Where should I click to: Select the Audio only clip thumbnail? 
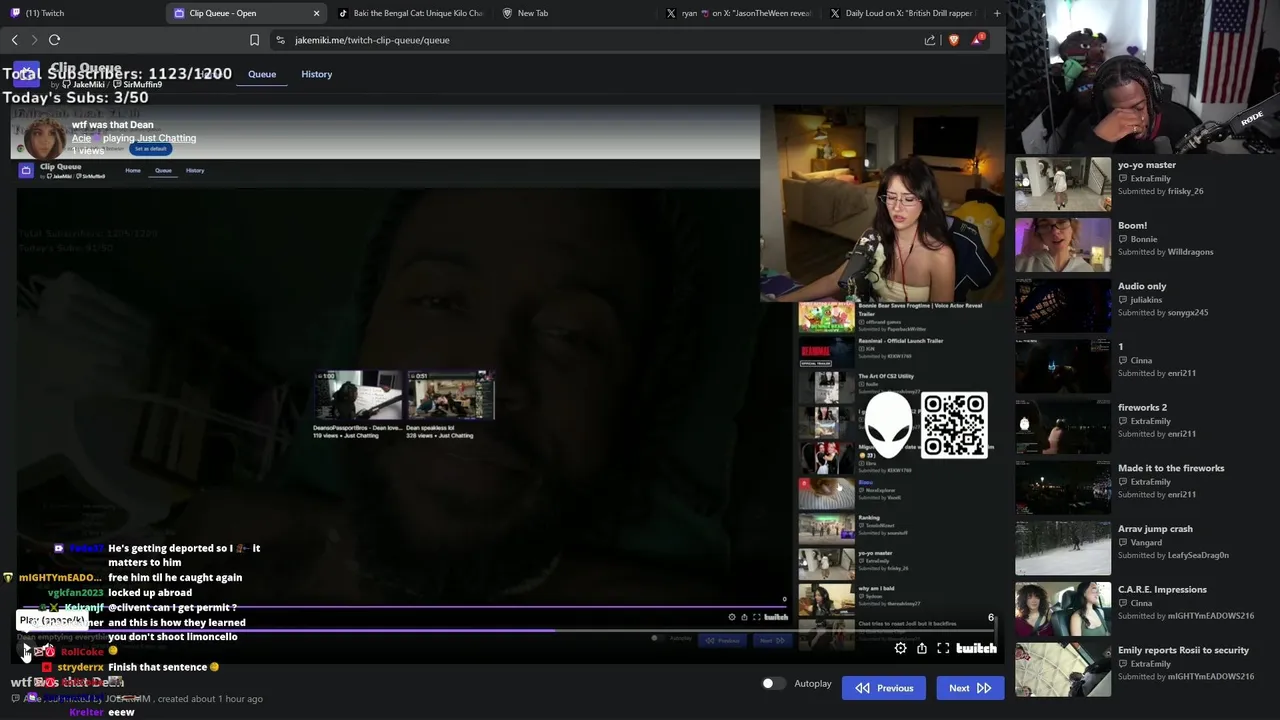(1063, 305)
